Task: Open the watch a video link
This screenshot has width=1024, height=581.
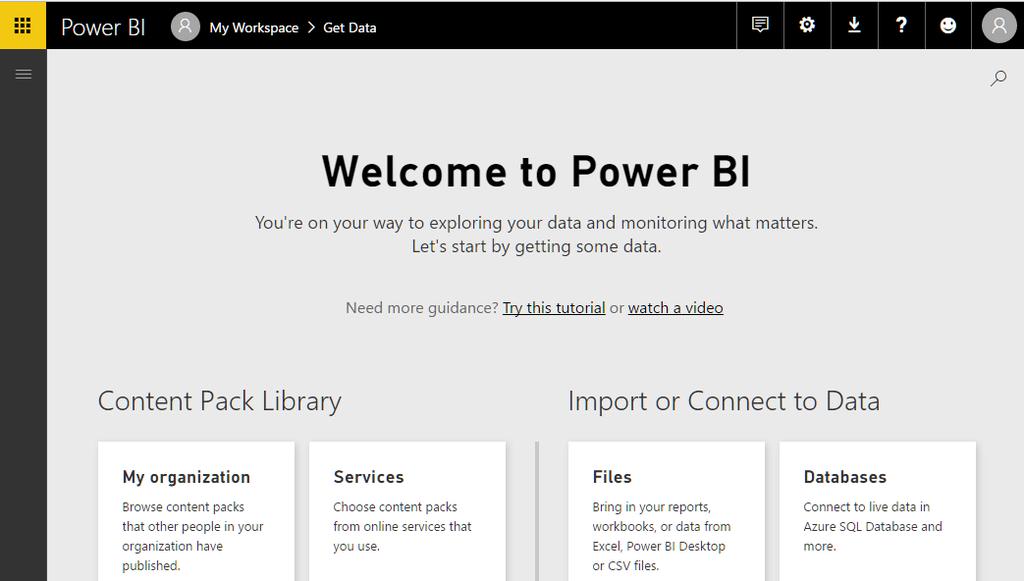Action: click(x=675, y=307)
